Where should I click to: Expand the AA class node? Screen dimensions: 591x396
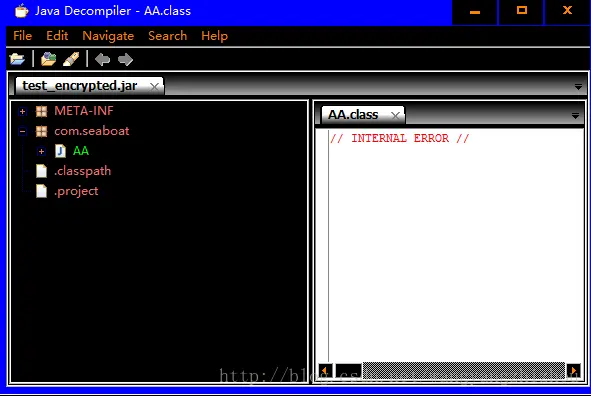[x=41, y=151]
